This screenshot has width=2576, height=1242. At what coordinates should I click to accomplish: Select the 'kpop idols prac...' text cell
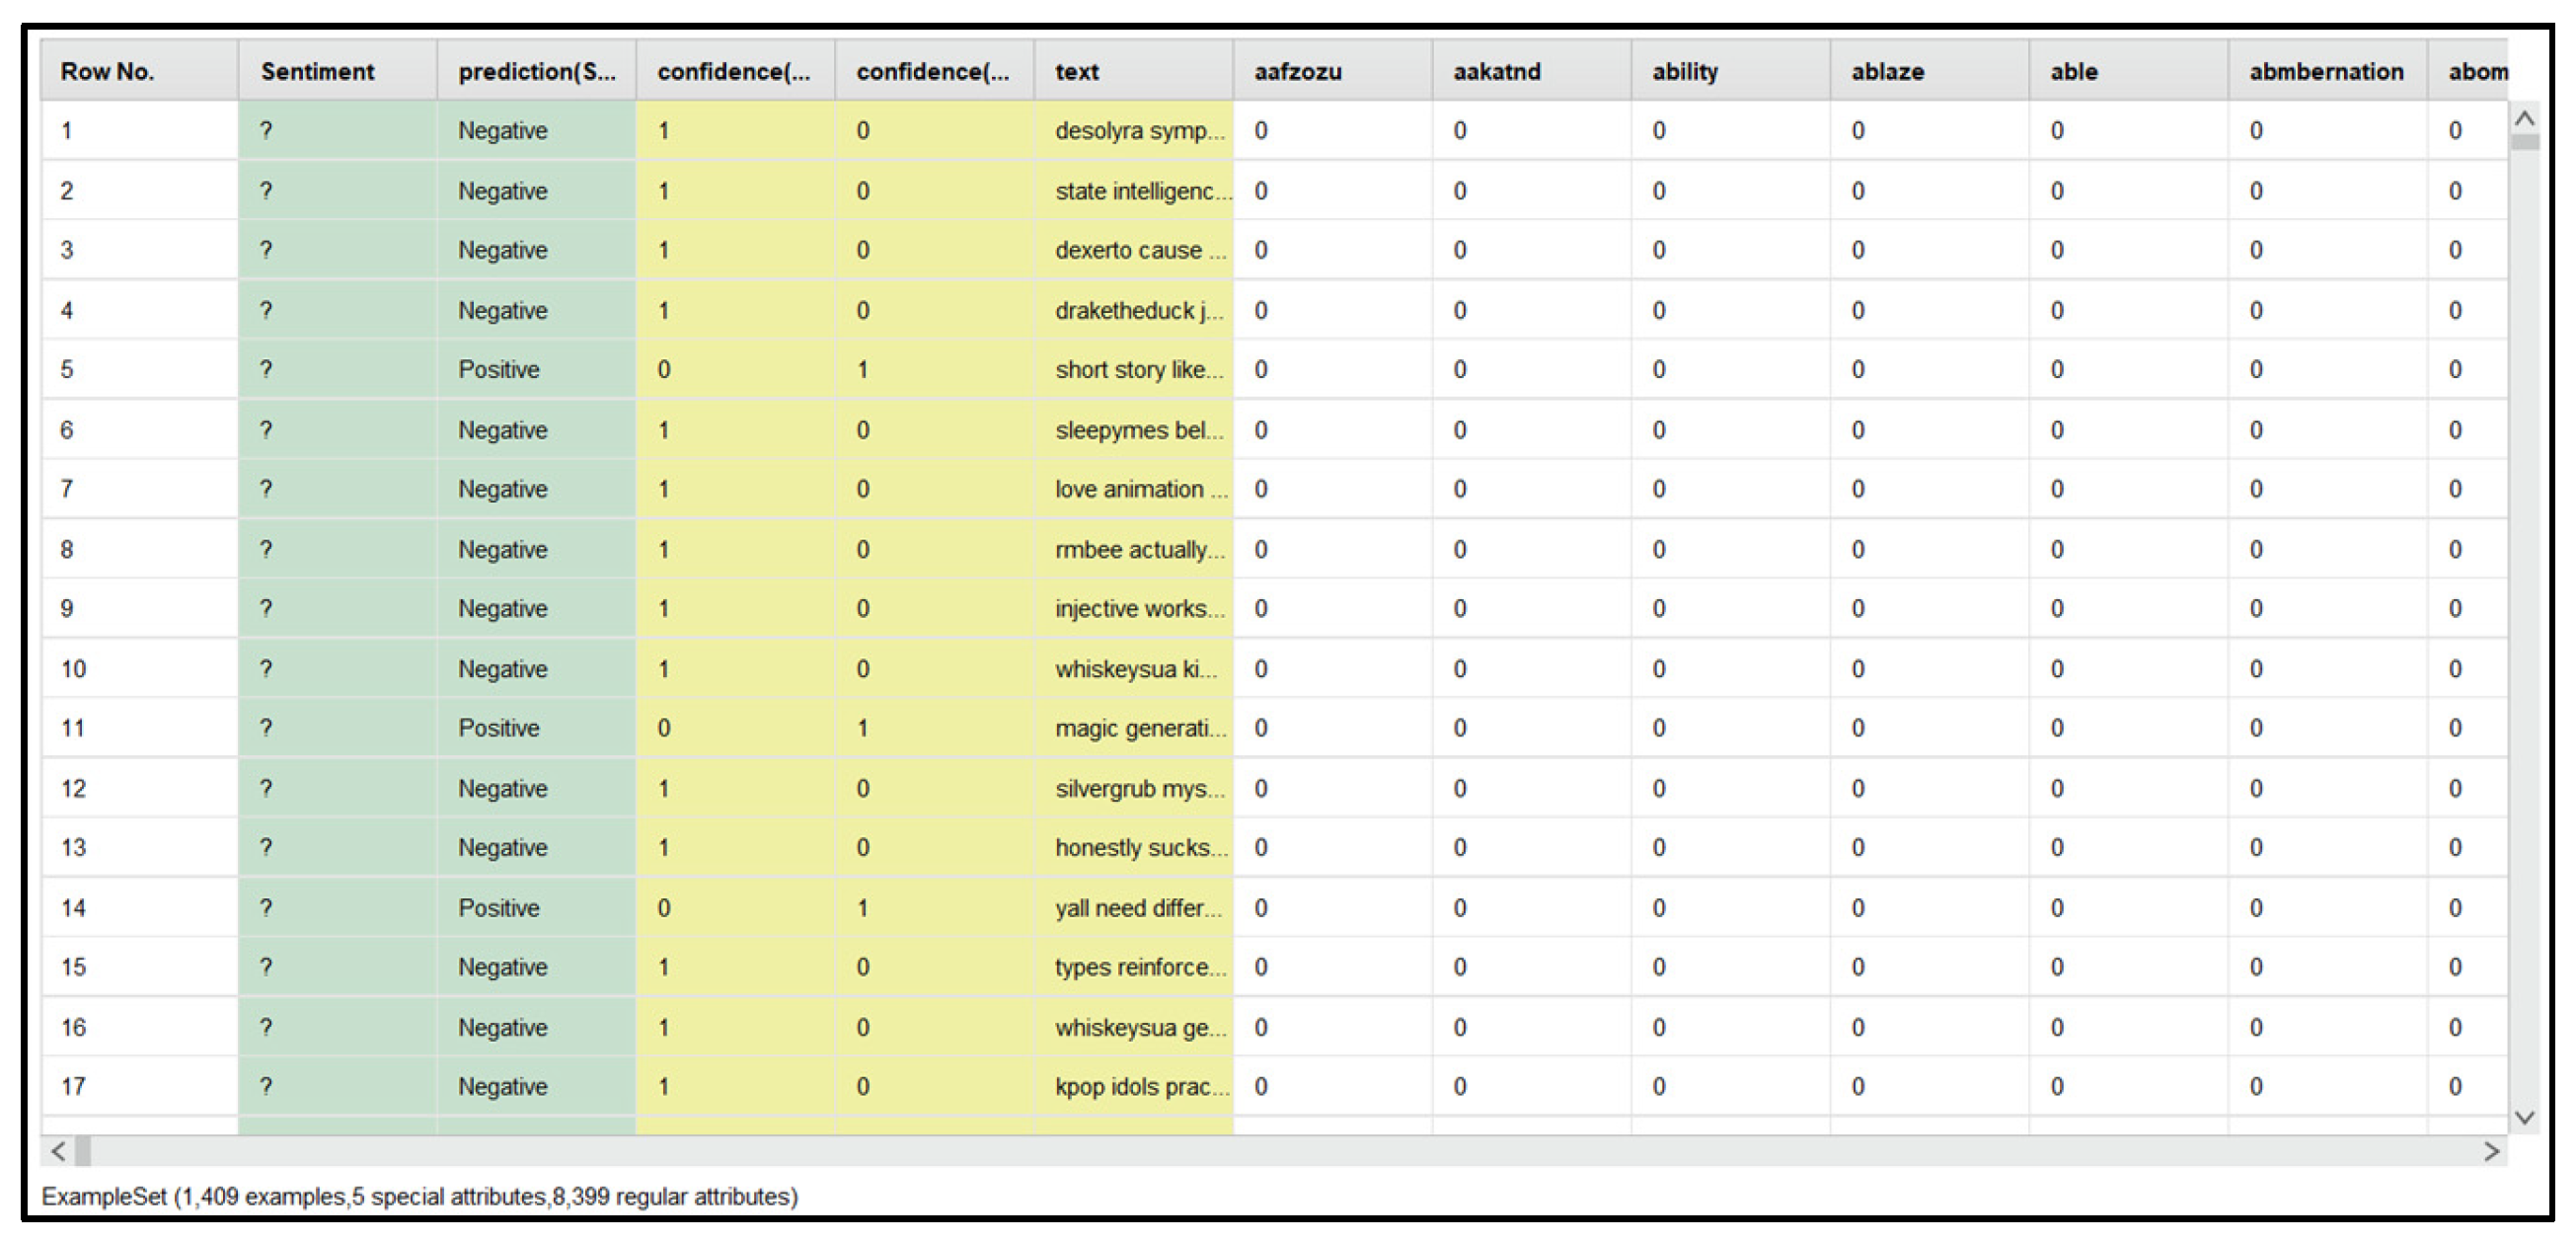point(1133,1087)
